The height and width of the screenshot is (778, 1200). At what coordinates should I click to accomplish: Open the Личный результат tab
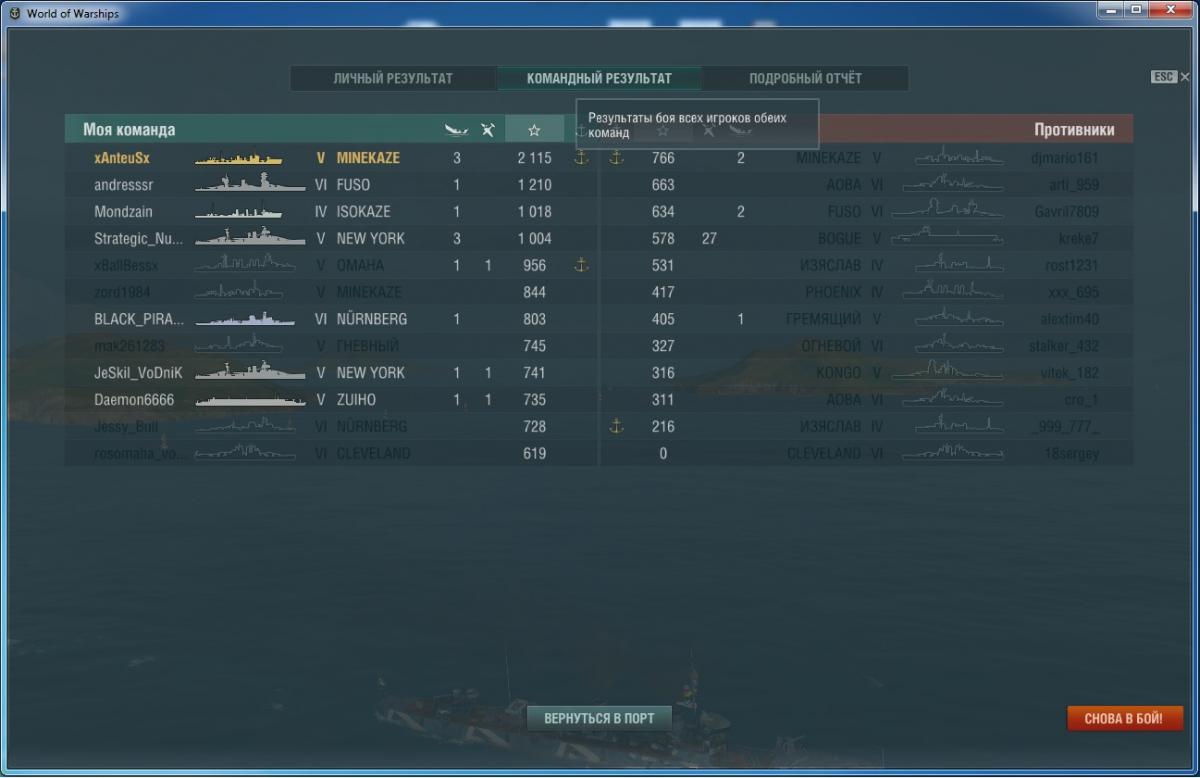click(x=393, y=78)
